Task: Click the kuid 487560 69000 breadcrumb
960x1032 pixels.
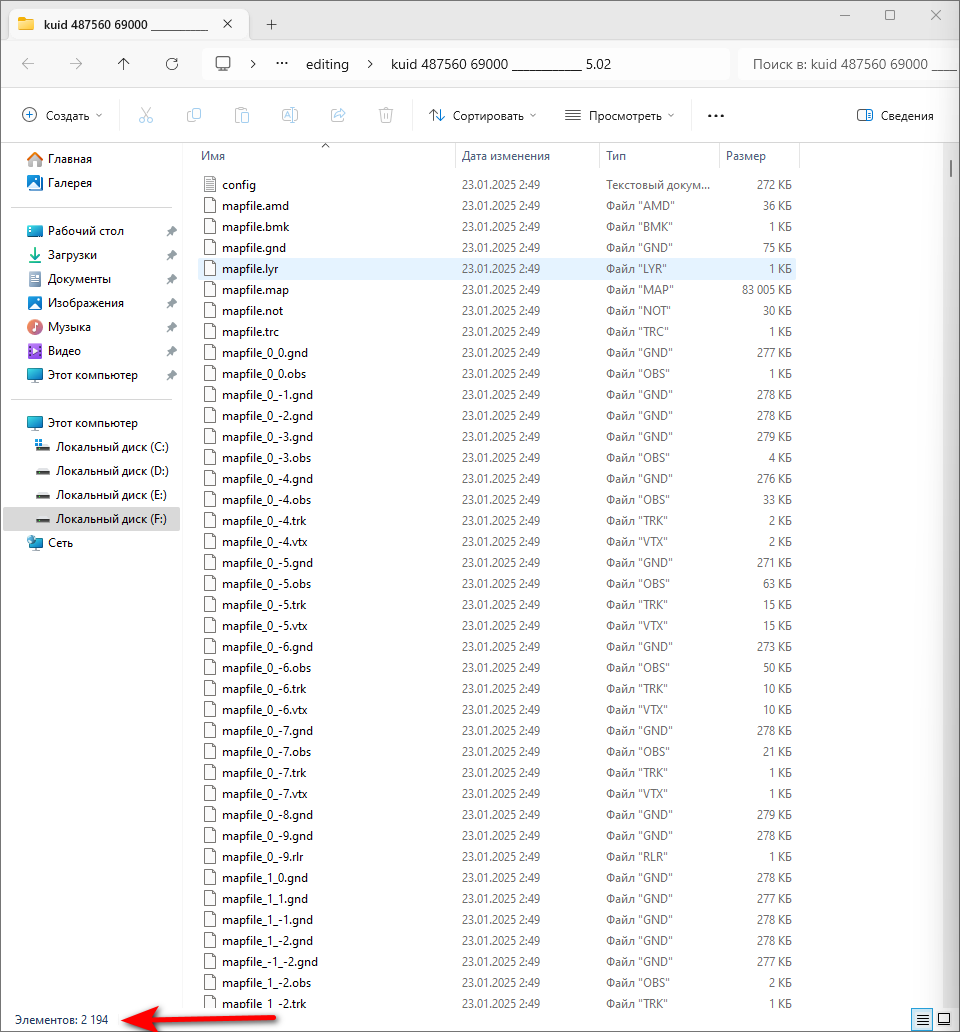Action: tap(501, 64)
